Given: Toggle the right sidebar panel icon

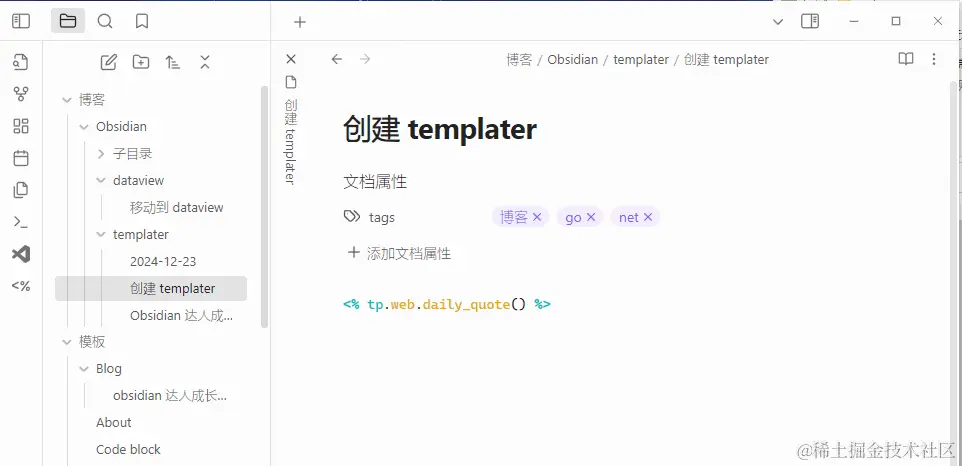Looking at the screenshot, I should pos(810,21).
